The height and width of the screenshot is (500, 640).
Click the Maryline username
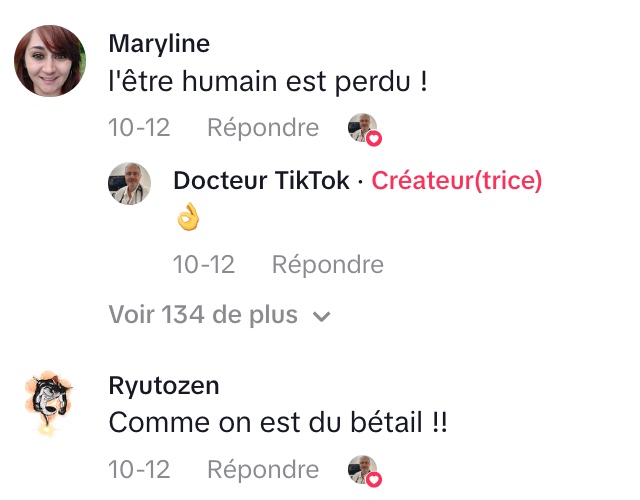click(159, 44)
